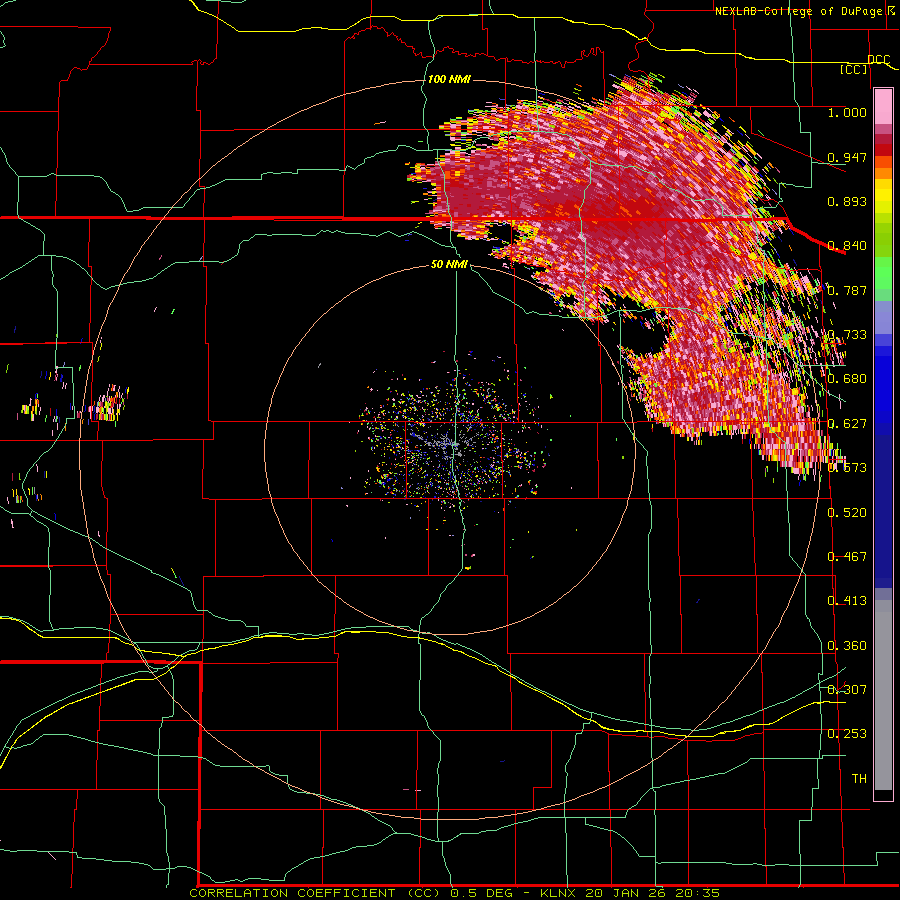The width and height of the screenshot is (900, 900).
Task: Click the gray lower section of color bar
Action: pos(883,695)
